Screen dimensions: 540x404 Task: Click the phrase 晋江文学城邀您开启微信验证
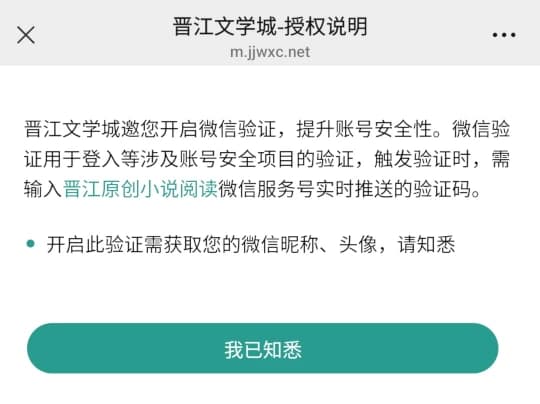(150, 129)
